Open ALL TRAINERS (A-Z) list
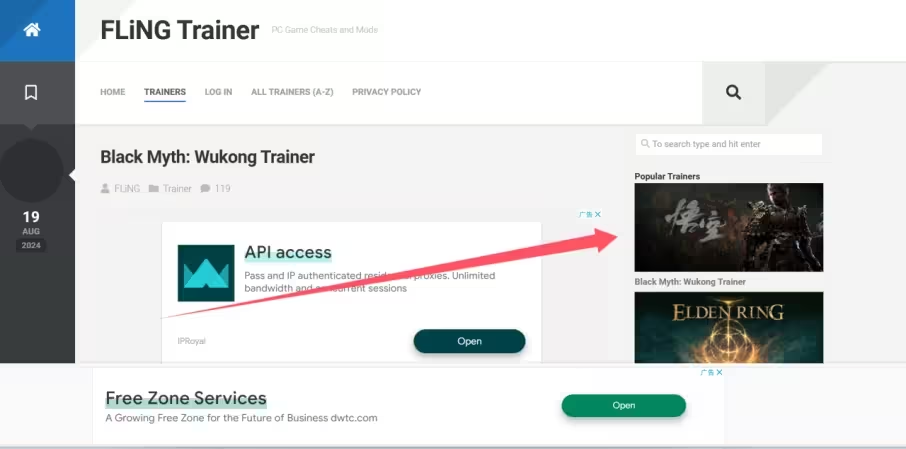 (292, 92)
